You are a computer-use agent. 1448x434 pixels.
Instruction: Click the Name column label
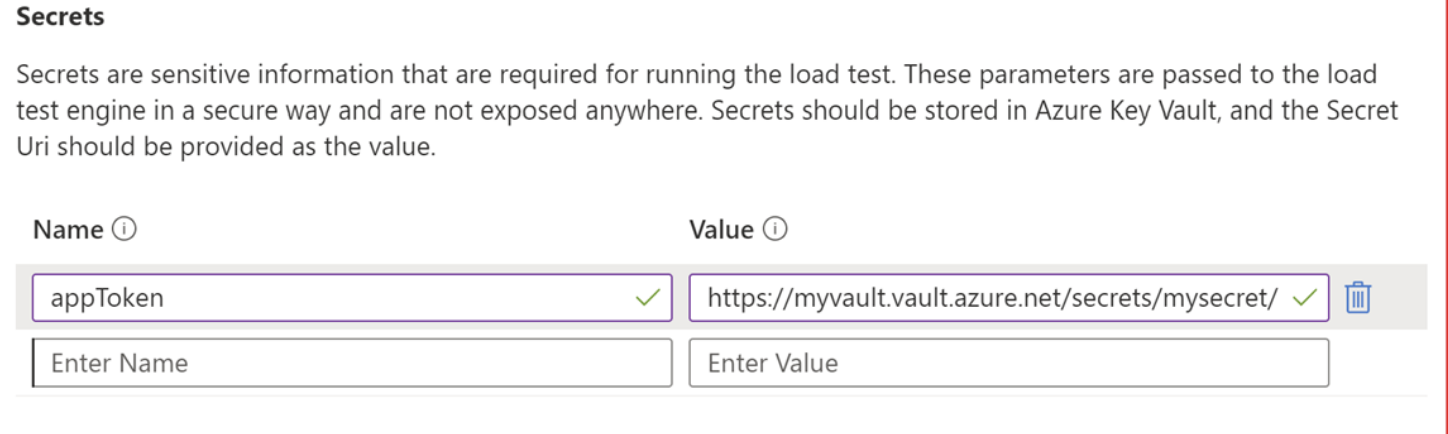coord(68,230)
